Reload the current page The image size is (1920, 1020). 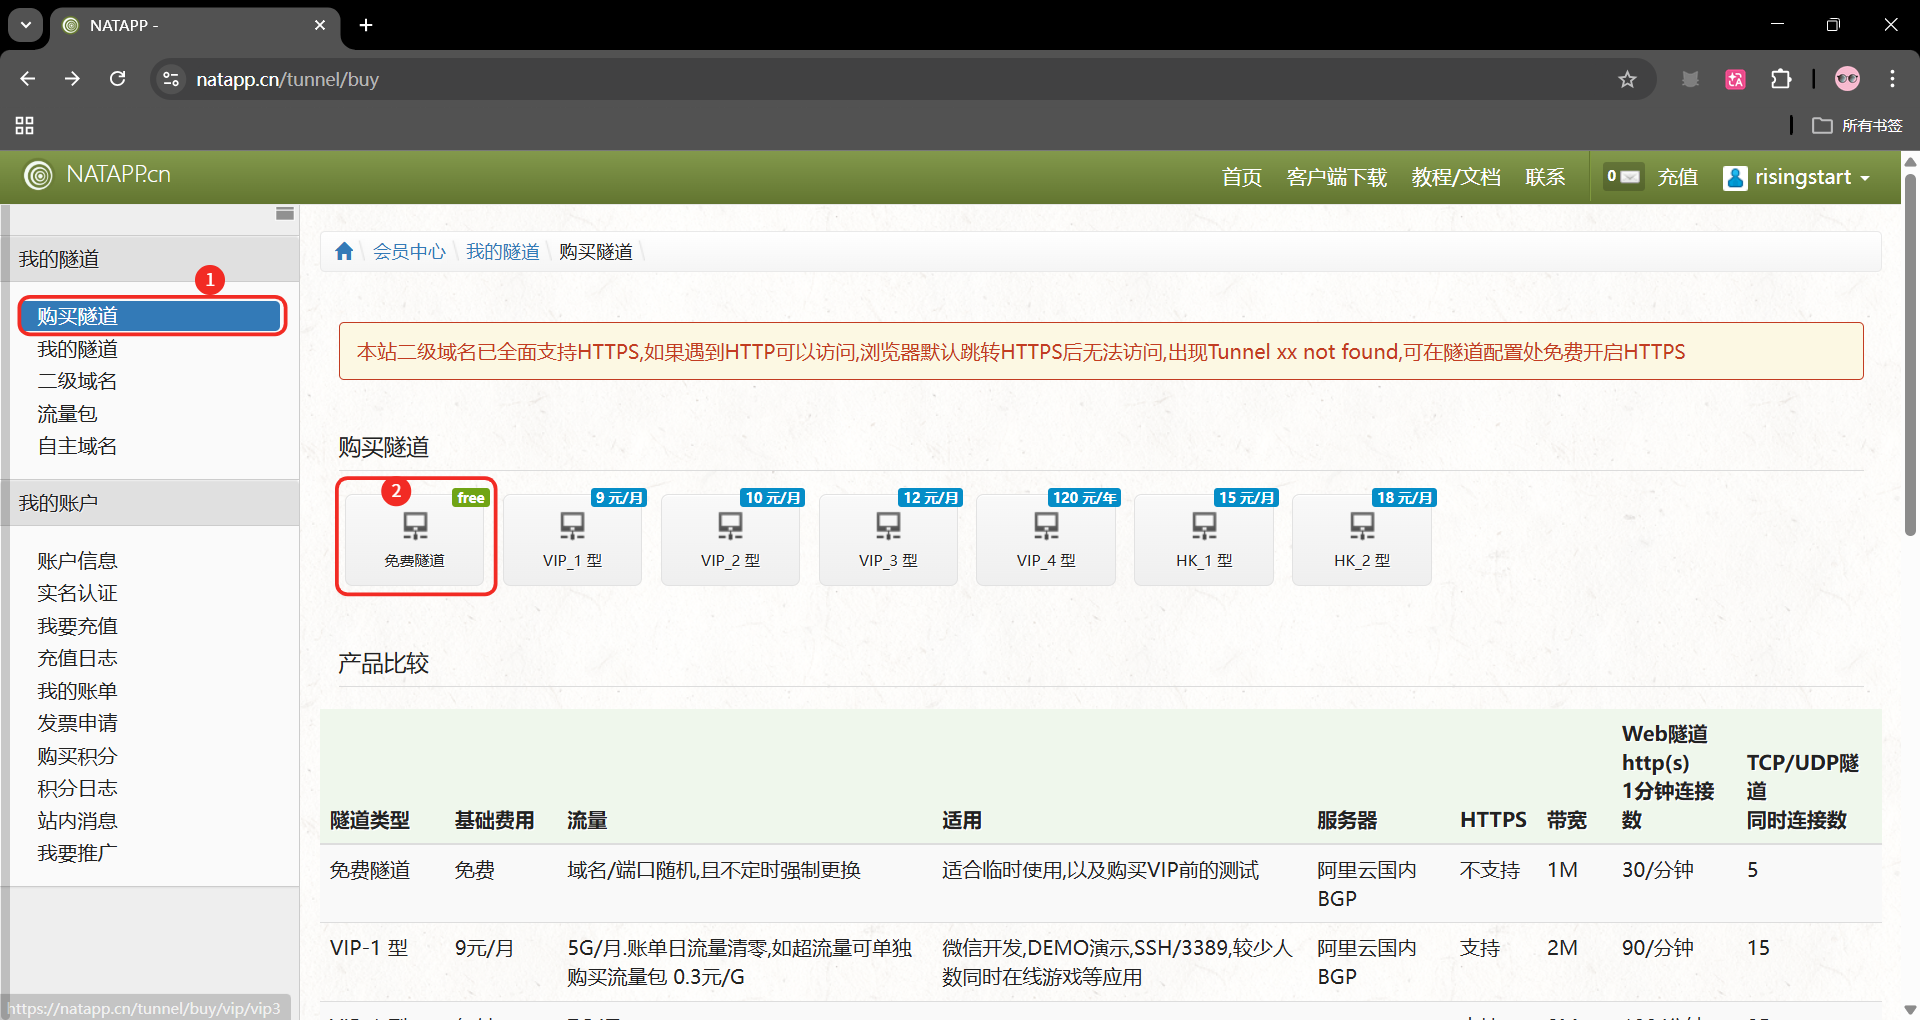[x=118, y=79]
